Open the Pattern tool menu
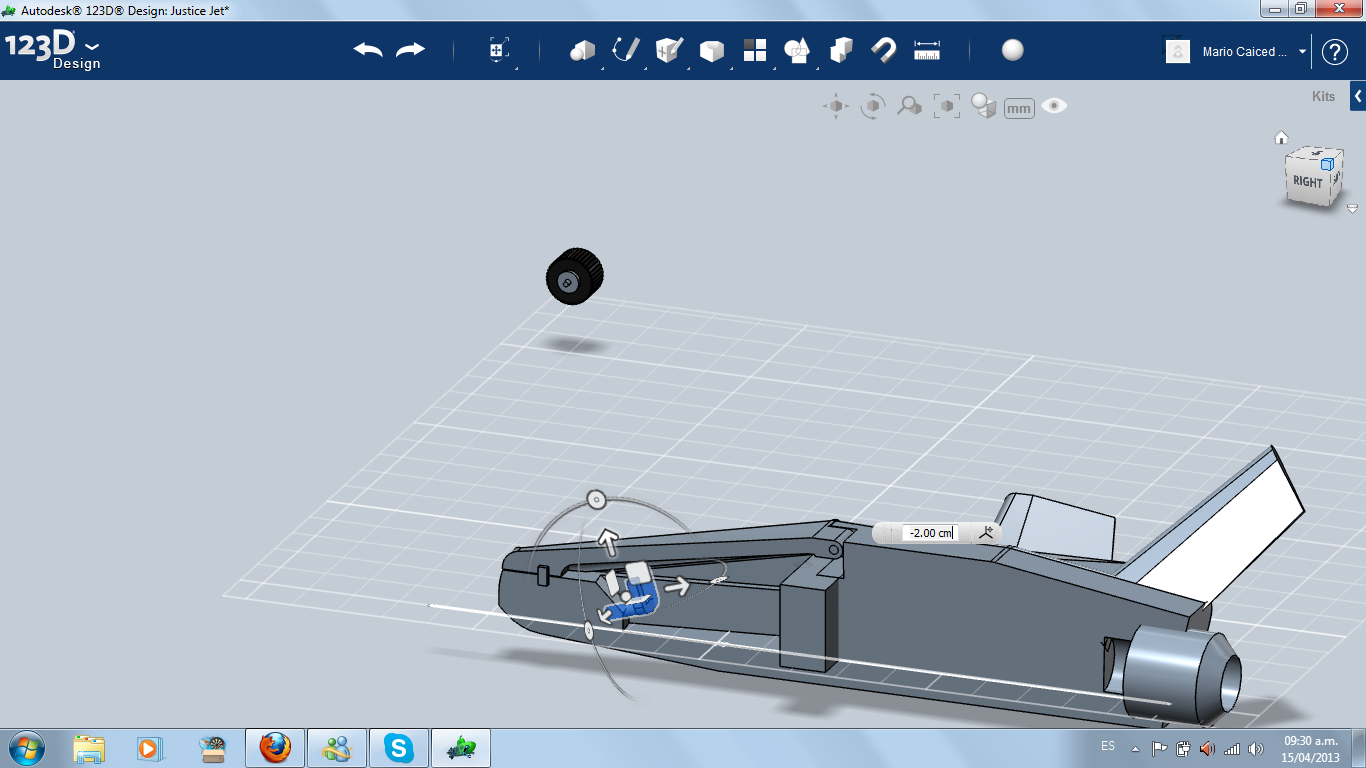 pos(754,50)
